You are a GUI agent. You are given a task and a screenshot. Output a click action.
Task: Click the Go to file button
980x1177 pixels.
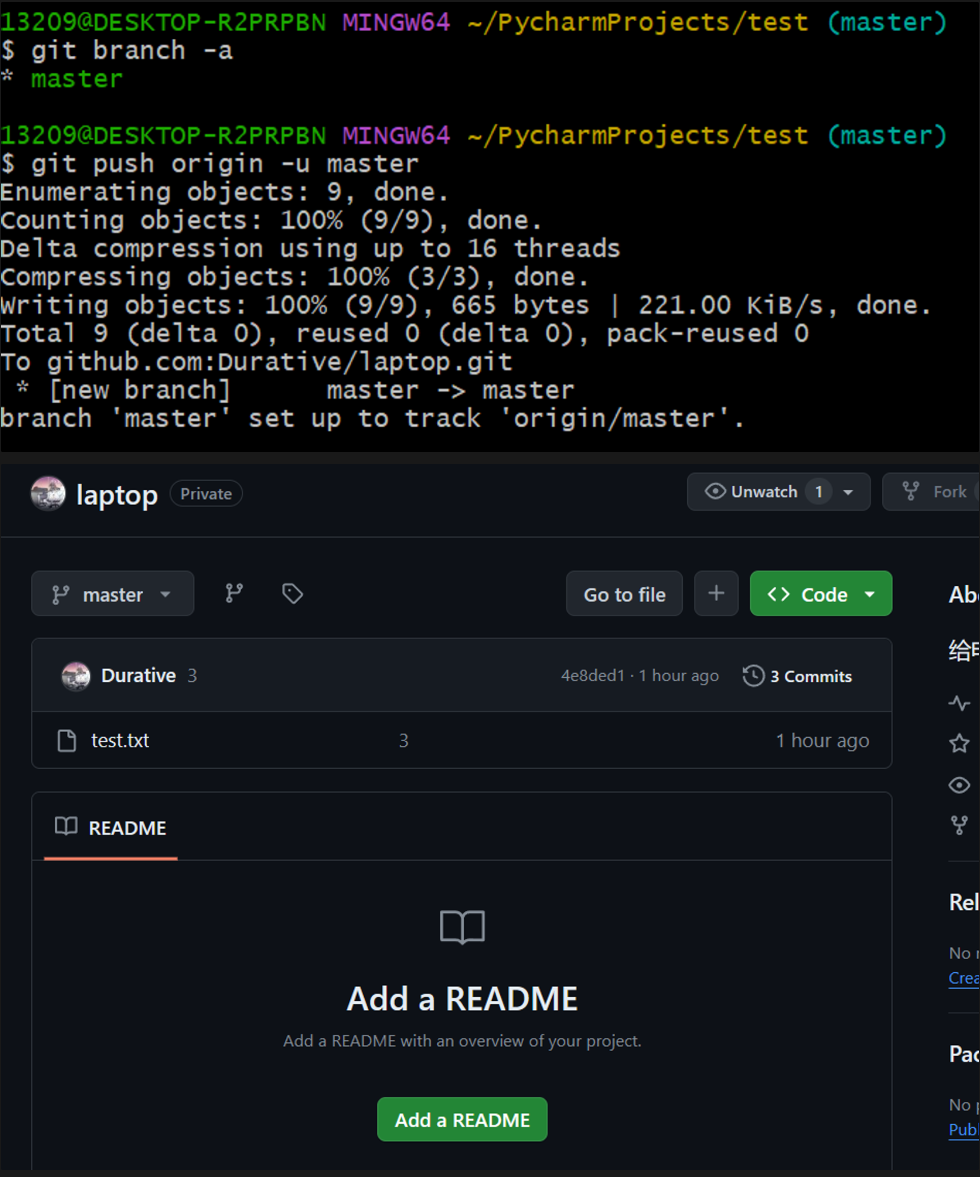624,594
